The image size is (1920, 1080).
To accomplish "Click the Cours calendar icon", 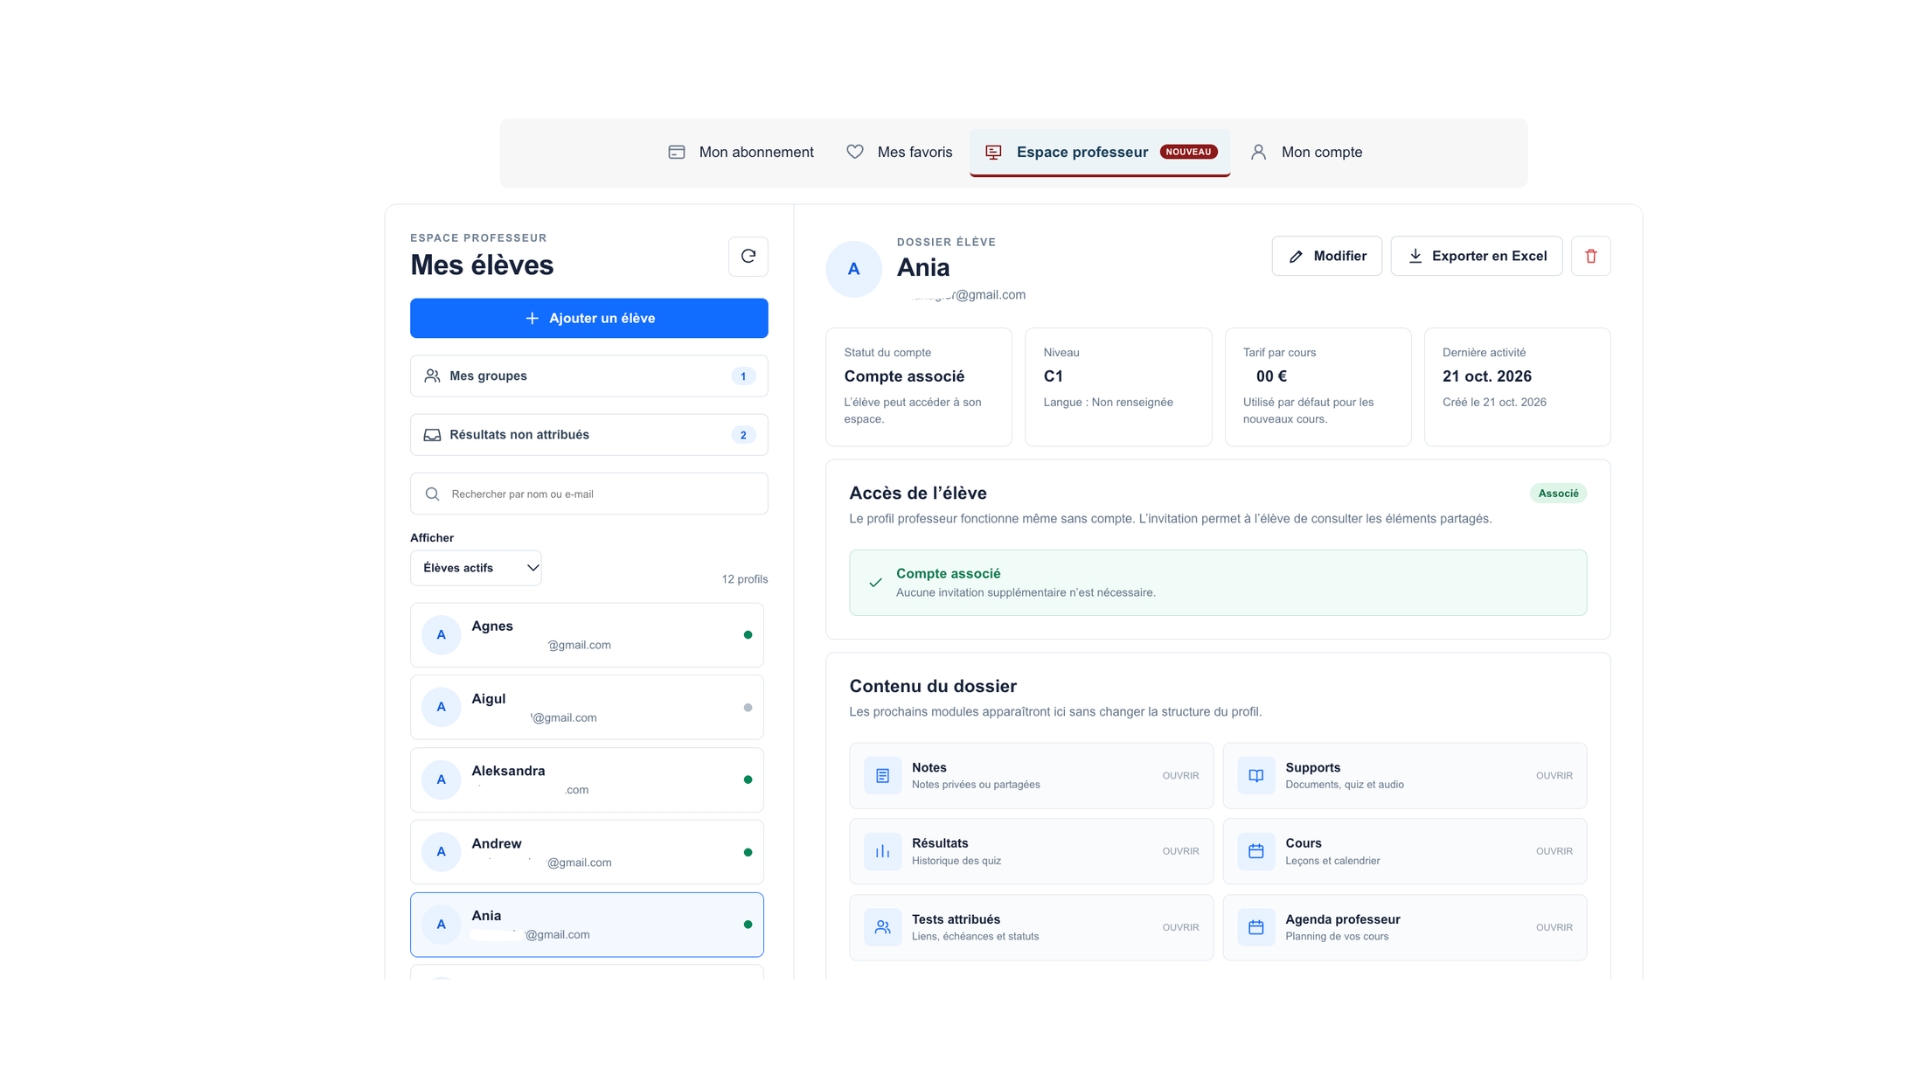I will click(x=1256, y=851).
